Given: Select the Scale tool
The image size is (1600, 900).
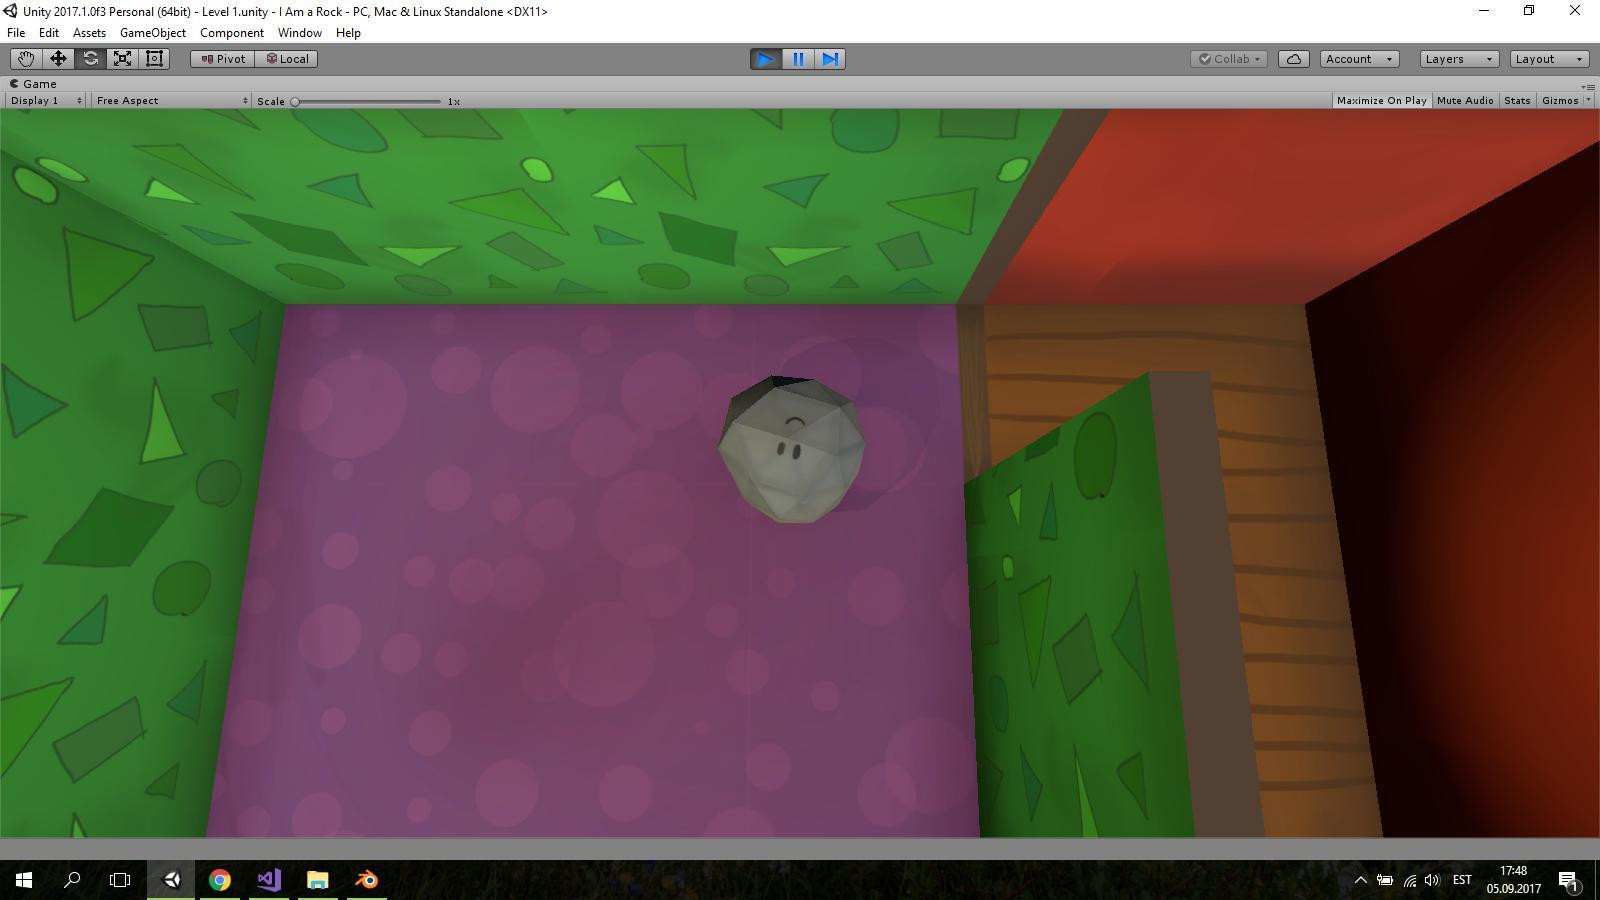Looking at the screenshot, I should point(122,59).
